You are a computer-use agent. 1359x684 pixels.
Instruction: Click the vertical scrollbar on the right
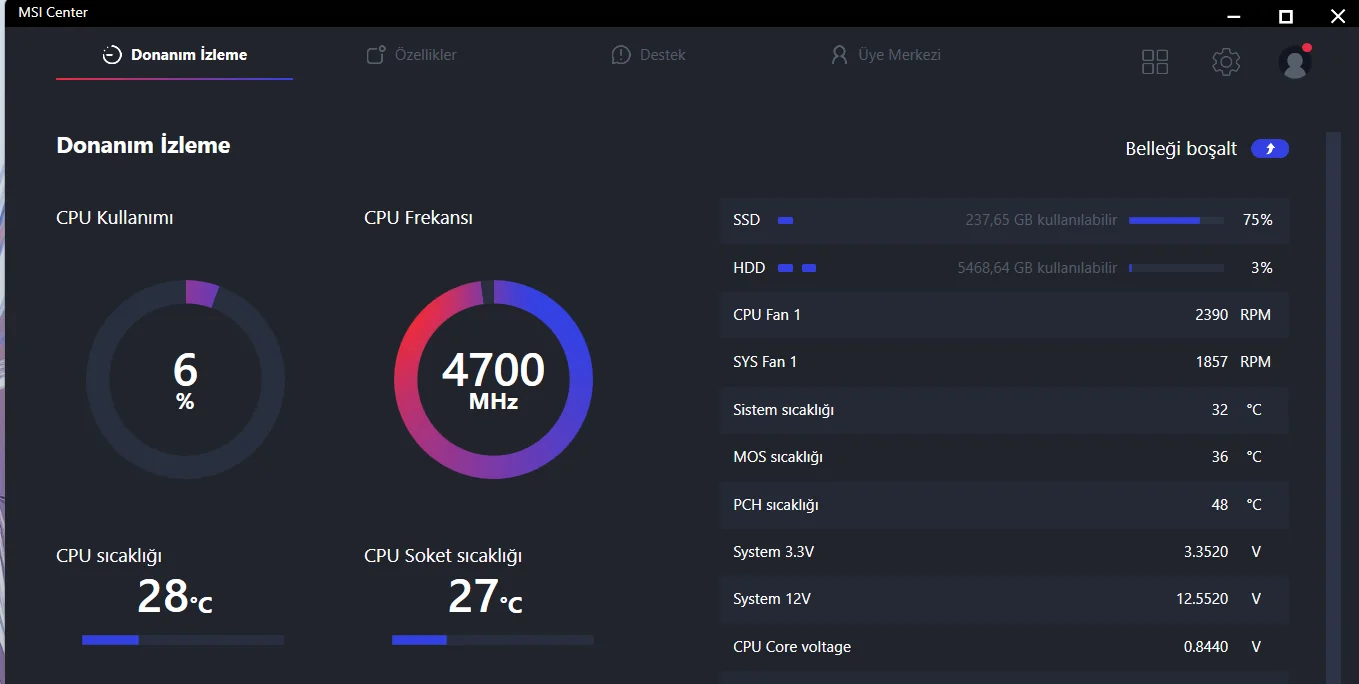(1333, 400)
